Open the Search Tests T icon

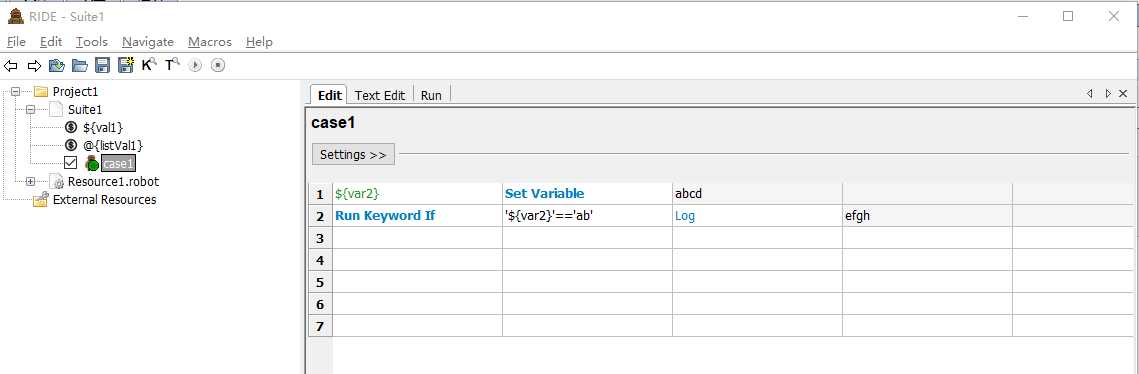pos(171,65)
